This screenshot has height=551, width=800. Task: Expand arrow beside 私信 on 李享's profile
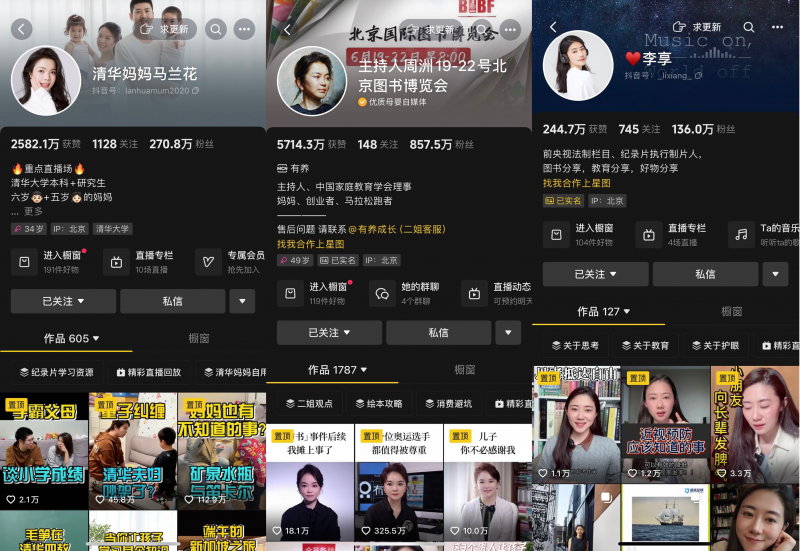pos(780,274)
